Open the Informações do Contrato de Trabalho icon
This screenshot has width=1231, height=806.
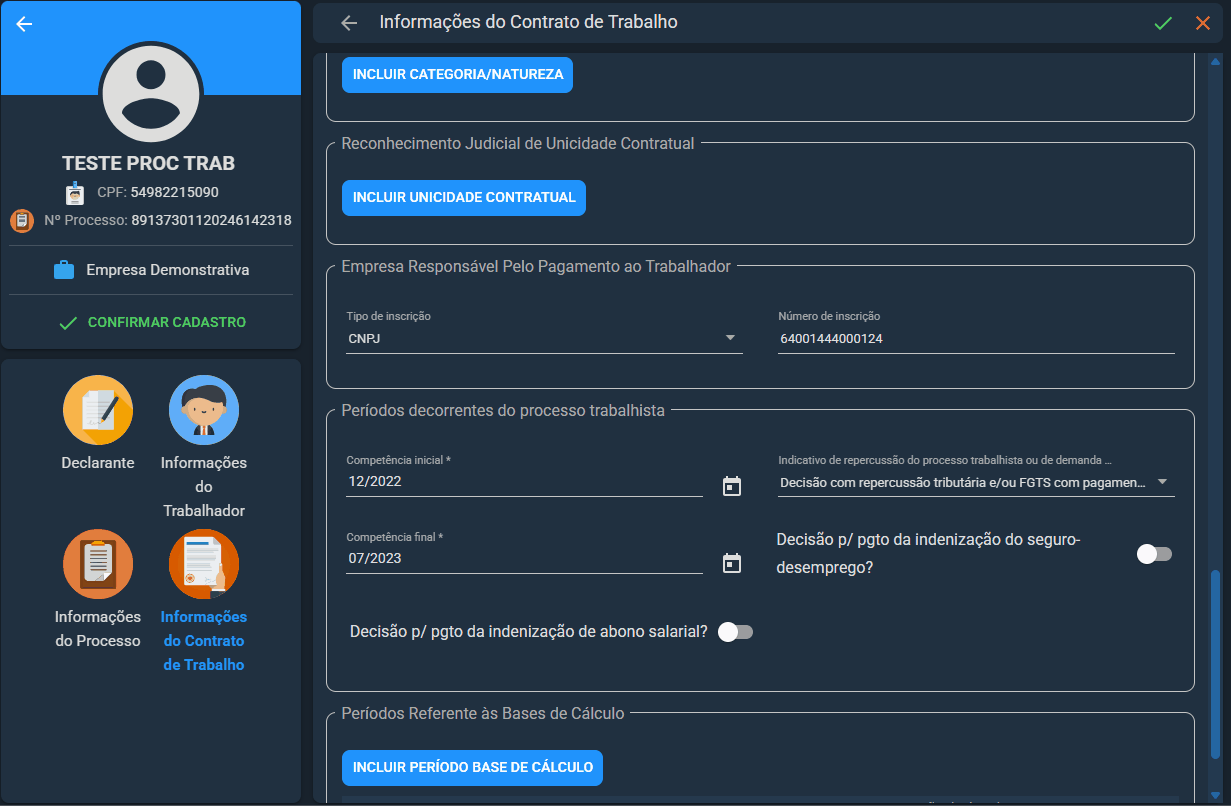204,564
